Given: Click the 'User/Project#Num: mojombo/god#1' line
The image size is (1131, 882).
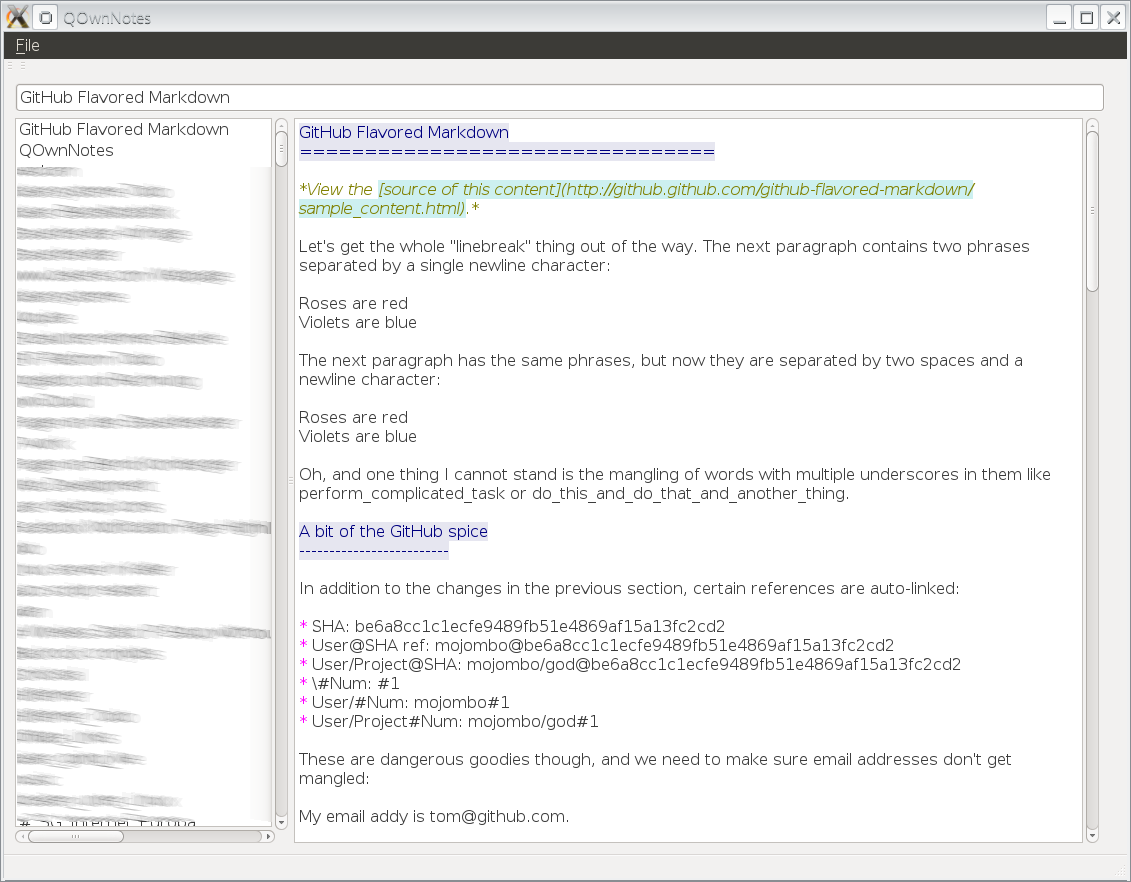Looking at the screenshot, I should (449, 721).
